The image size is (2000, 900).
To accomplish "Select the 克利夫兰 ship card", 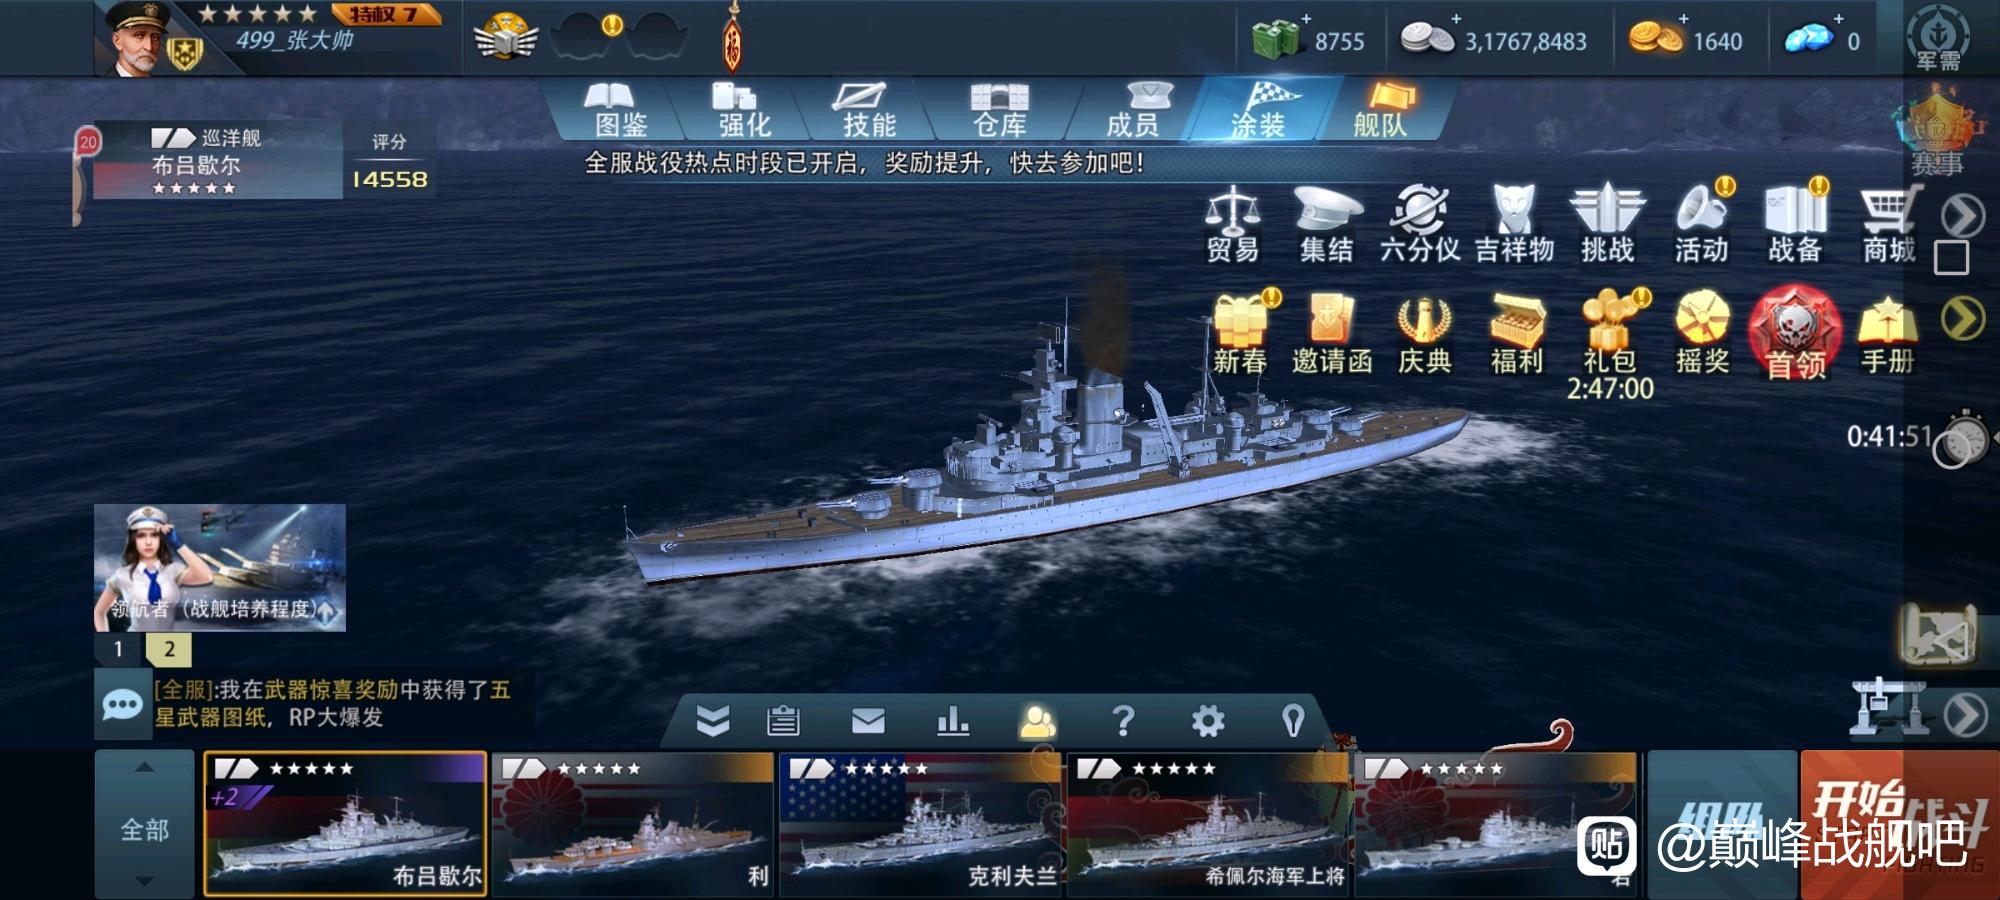I will [x=920, y=824].
